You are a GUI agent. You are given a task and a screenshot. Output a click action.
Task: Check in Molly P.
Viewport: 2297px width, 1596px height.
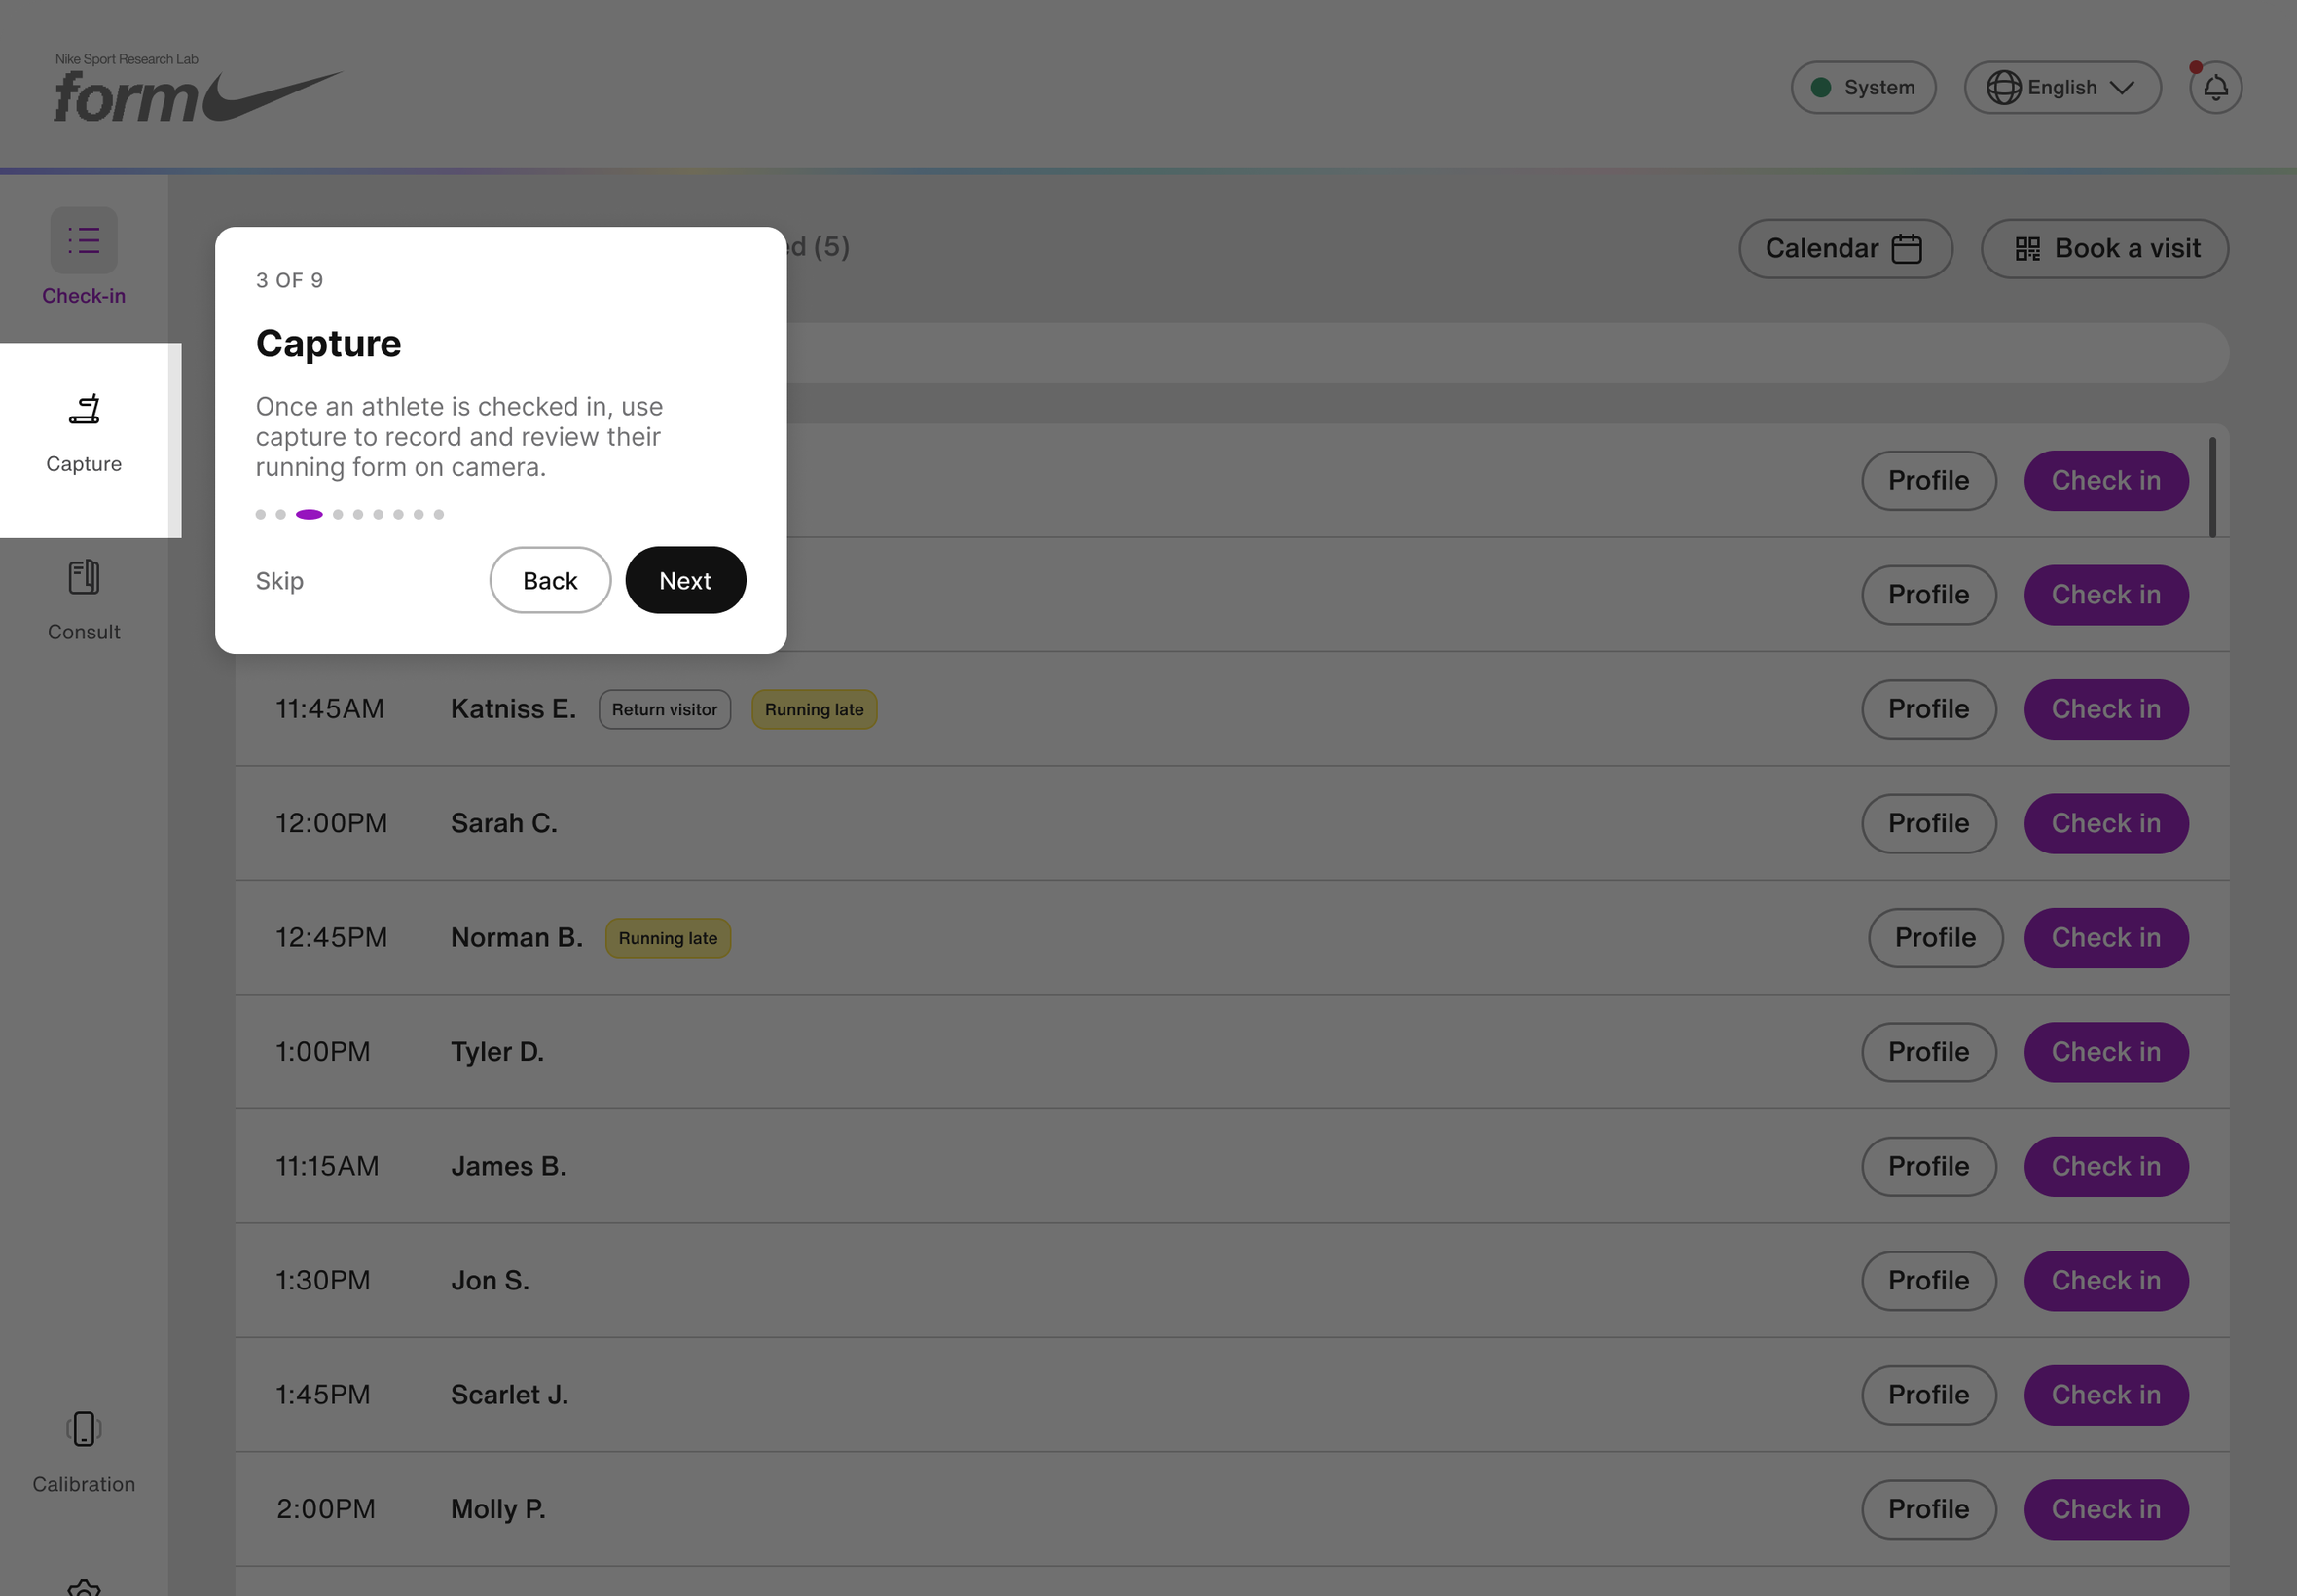pos(2106,1509)
